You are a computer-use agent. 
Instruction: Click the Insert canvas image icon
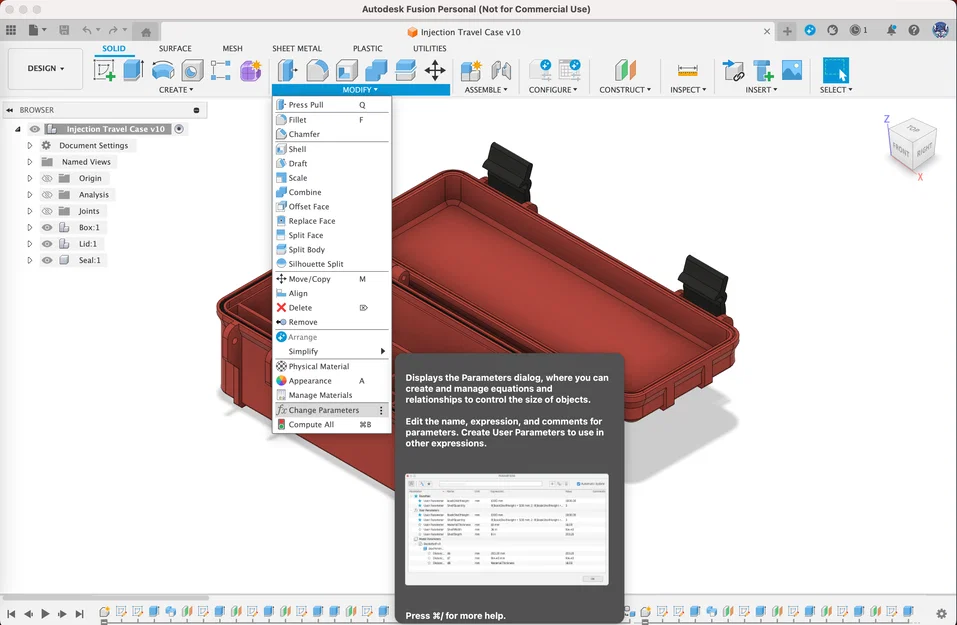point(792,70)
